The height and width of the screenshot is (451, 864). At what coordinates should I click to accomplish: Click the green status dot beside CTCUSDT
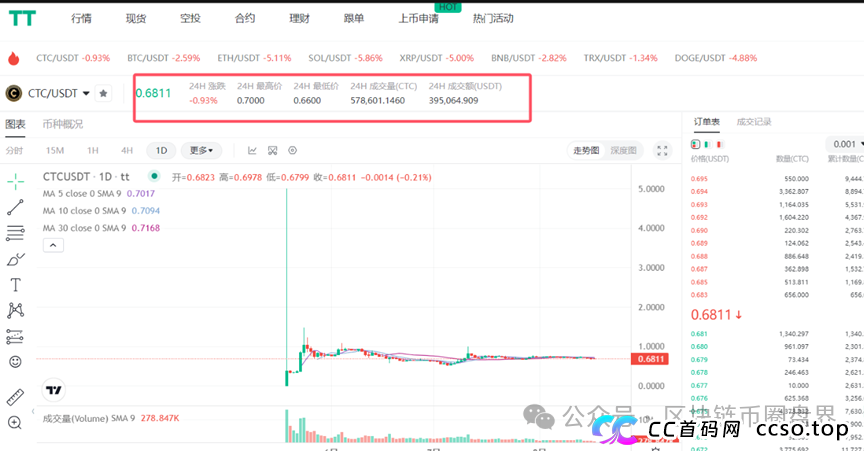coord(154,176)
